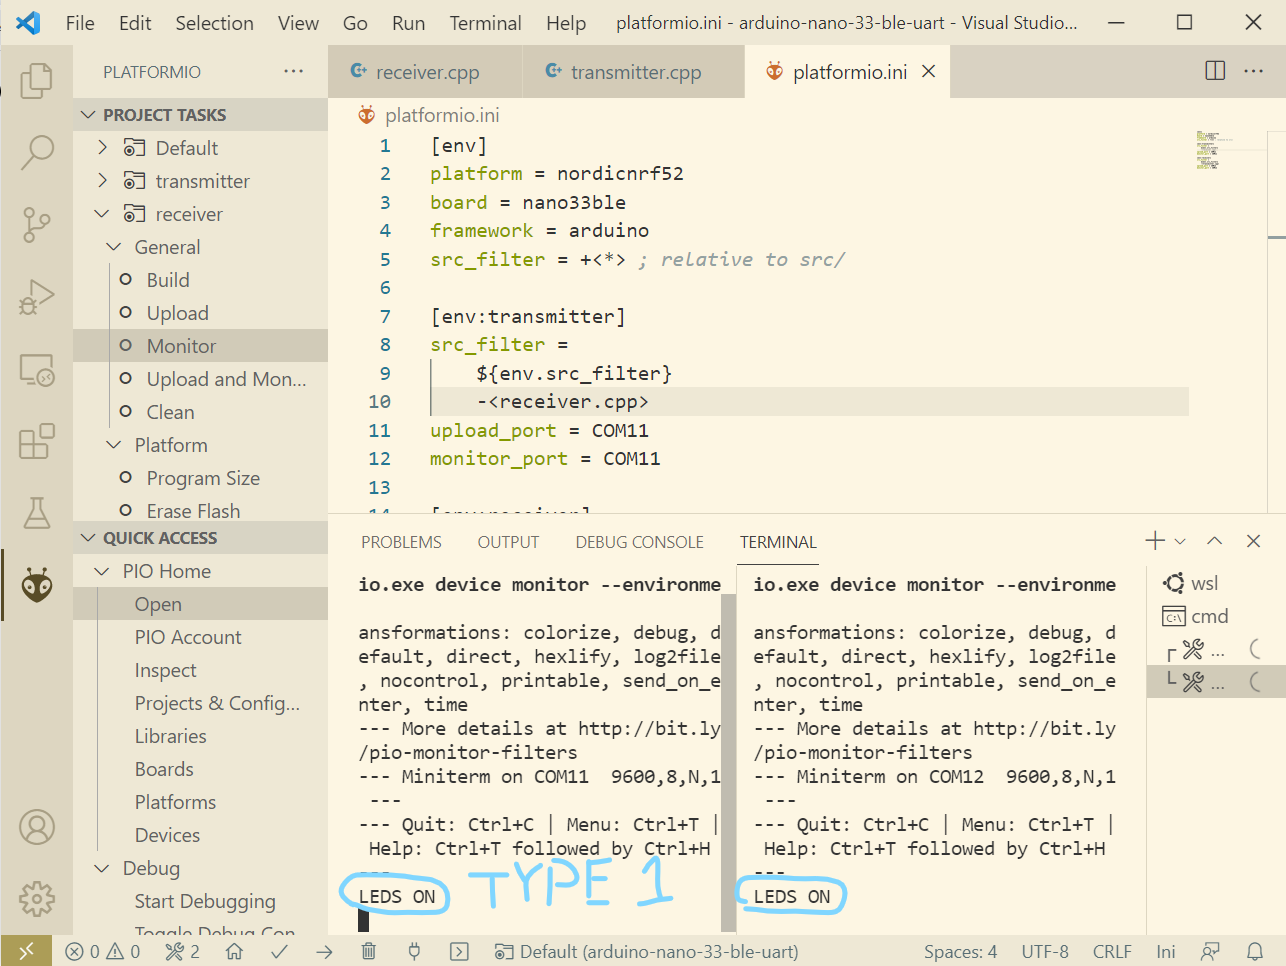Screen dimensions: 1286x966
Task: Click PlatformIO Clean trash icon in the status bar
Action: click(369, 951)
